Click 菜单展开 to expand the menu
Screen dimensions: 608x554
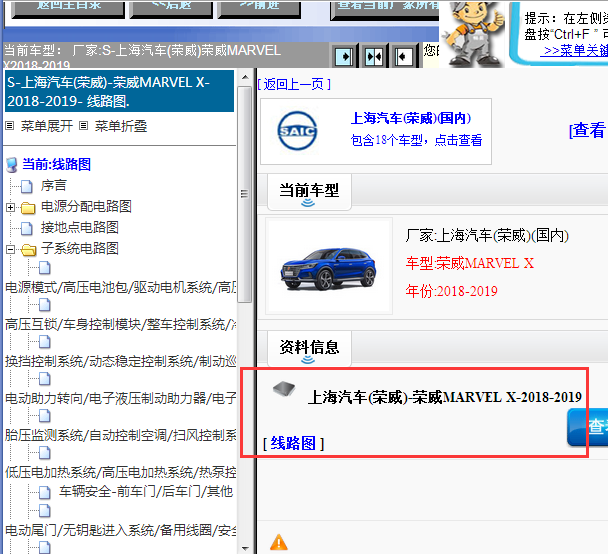pyautogui.click(x=47, y=126)
